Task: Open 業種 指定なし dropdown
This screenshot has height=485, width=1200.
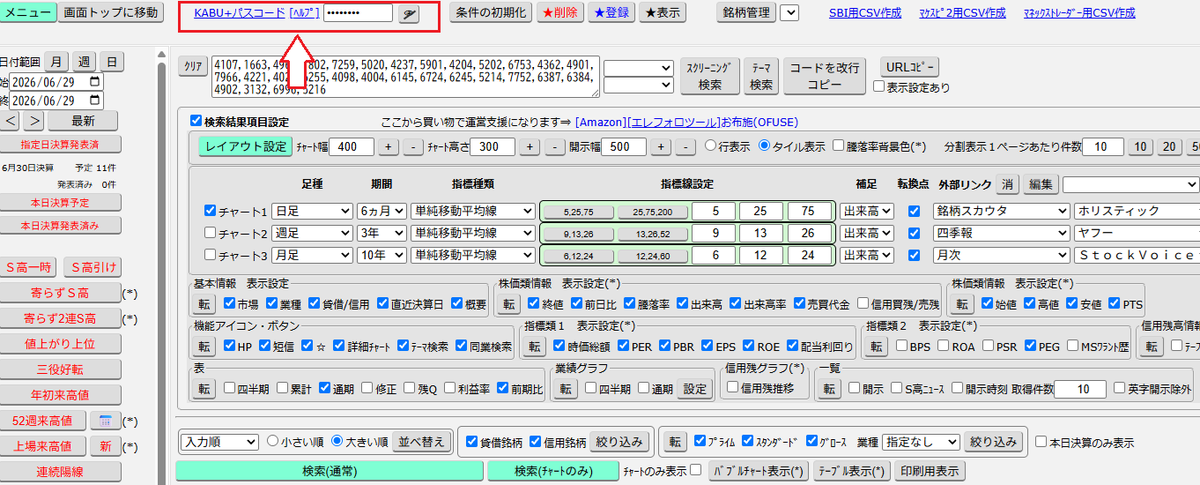Action: tap(919, 441)
